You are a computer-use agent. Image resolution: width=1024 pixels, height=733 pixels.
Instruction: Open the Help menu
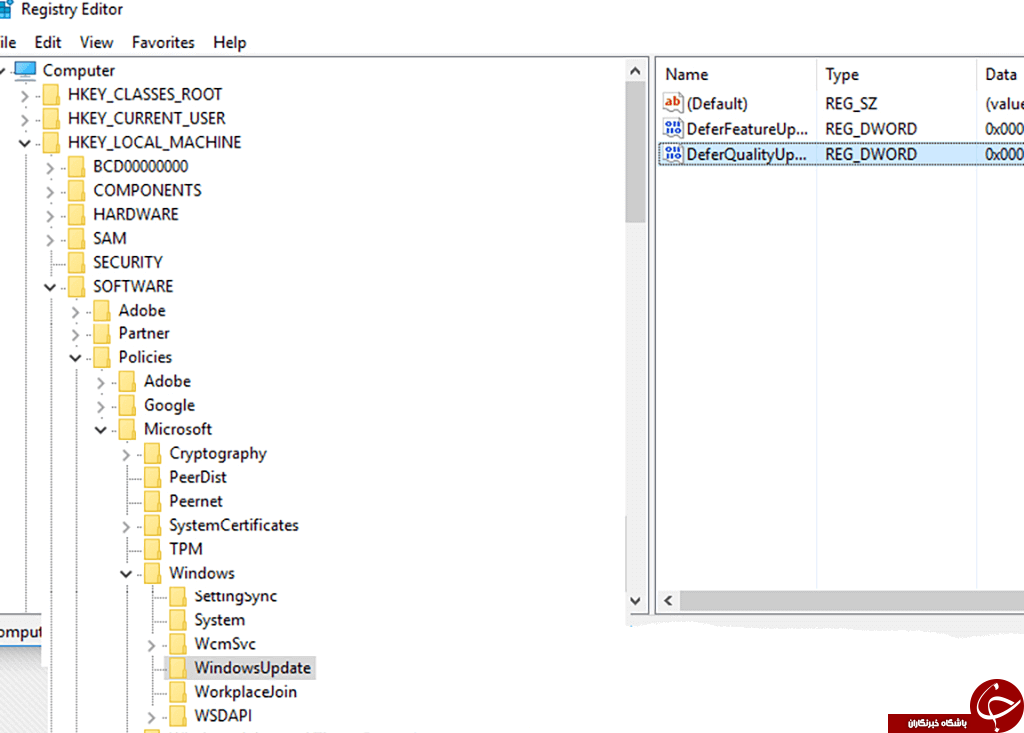coord(229,42)
